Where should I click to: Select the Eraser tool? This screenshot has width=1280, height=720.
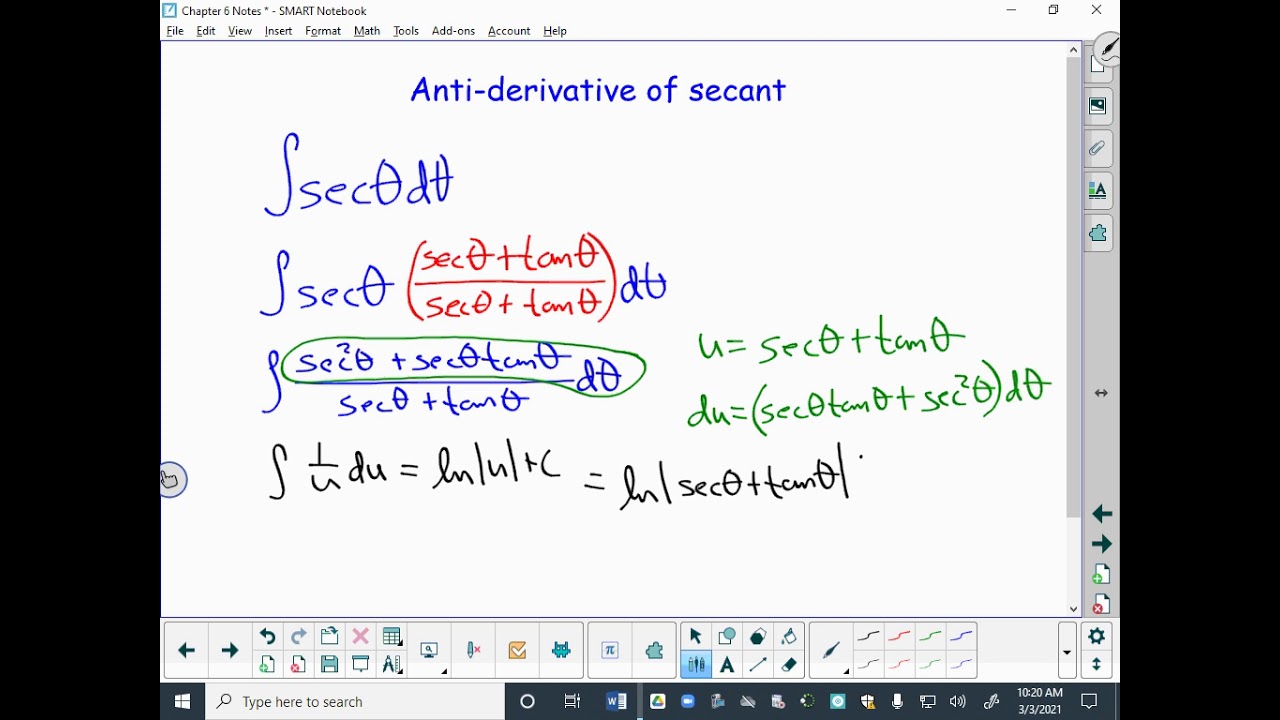[789, 664]
